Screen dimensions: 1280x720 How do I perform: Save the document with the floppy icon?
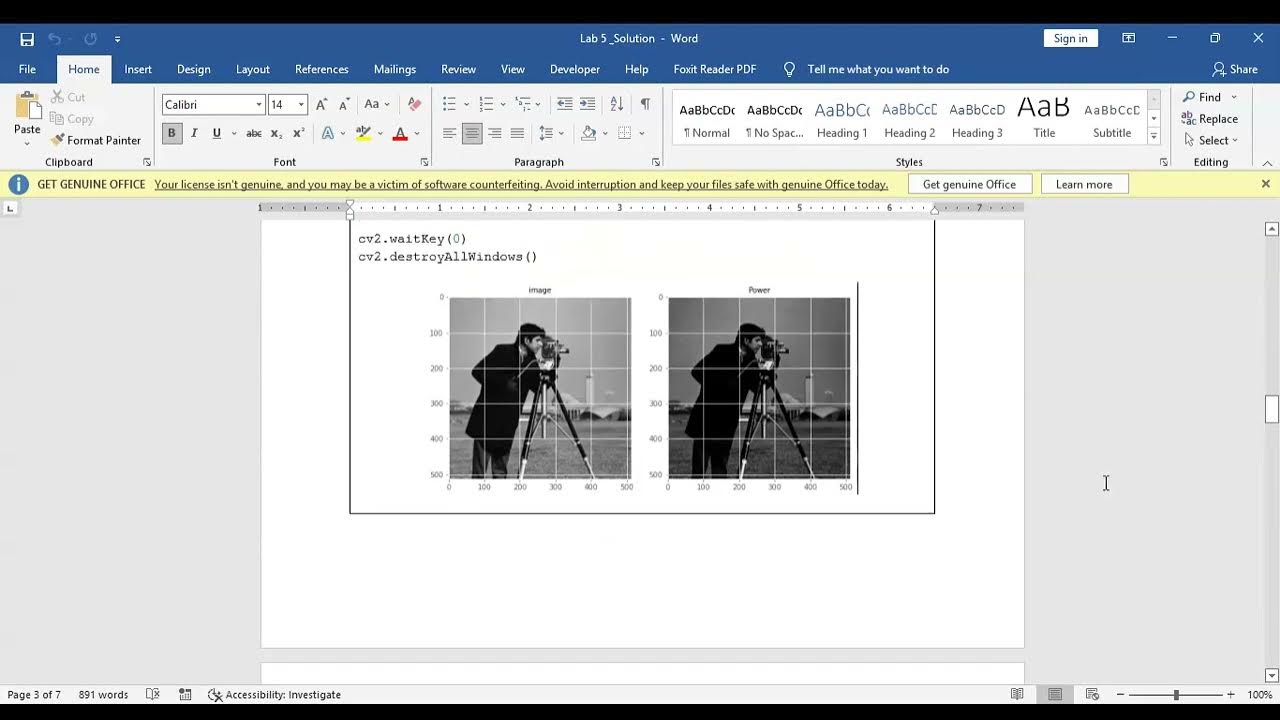(x=27, y=39)
